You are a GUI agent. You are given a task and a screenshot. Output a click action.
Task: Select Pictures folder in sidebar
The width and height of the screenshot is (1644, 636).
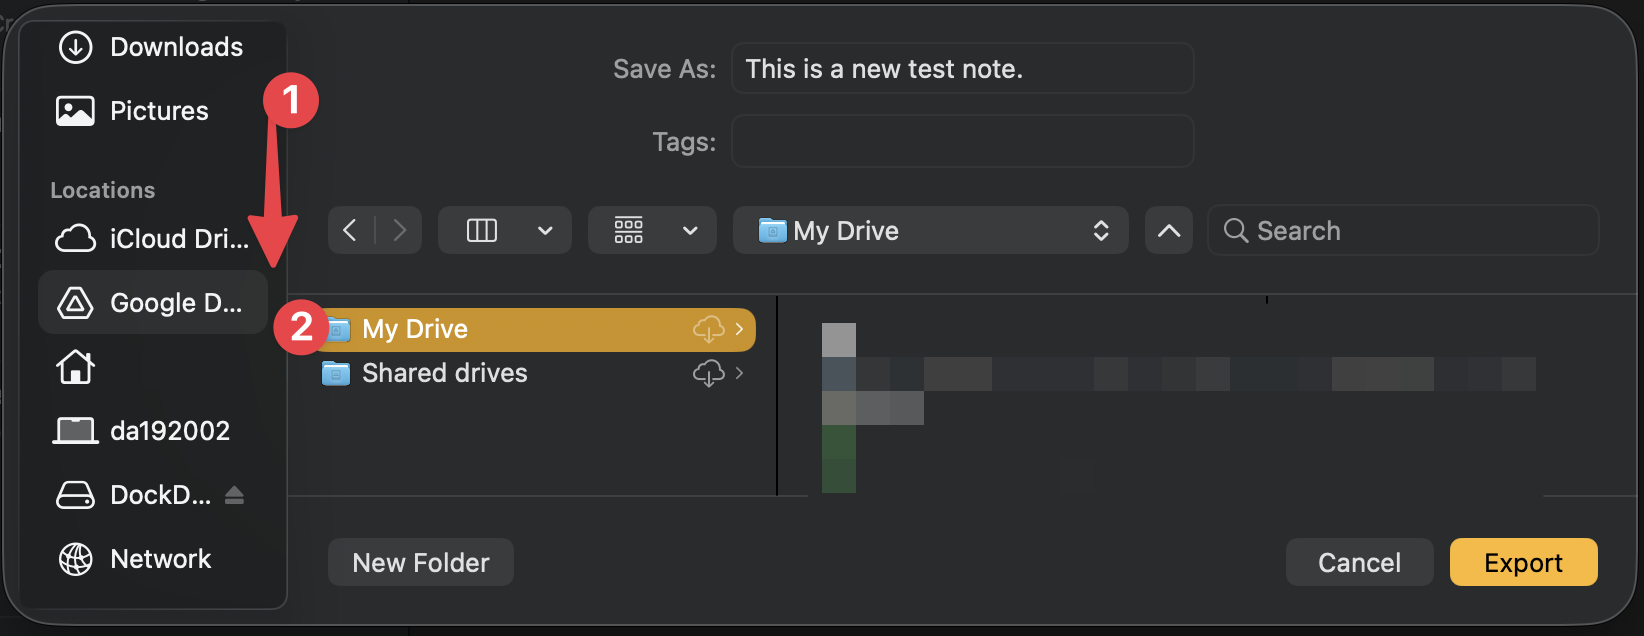134,111
